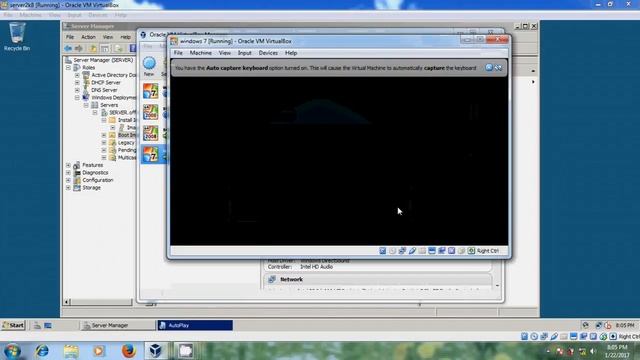Click the Back arrow in Server Manager toolbar
The width and height of the screenshot is (640, 360).
pos(68,49)
